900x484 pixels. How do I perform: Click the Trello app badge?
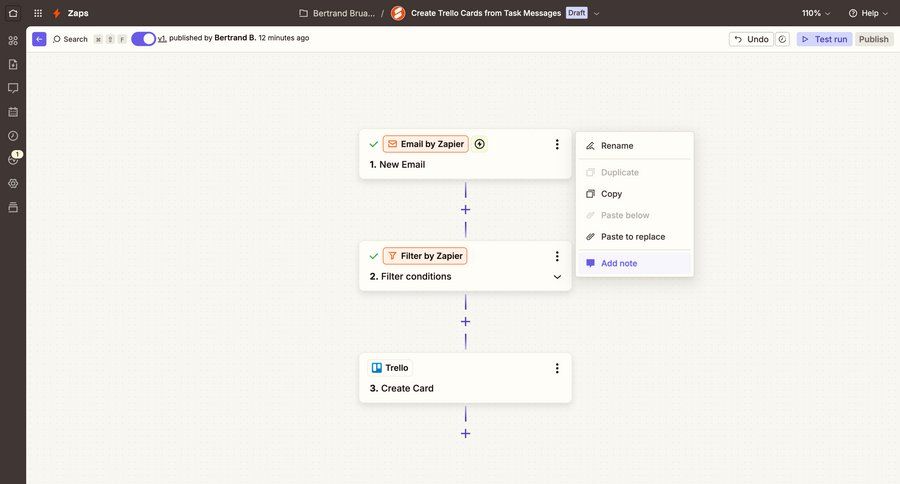click(390, 368)
